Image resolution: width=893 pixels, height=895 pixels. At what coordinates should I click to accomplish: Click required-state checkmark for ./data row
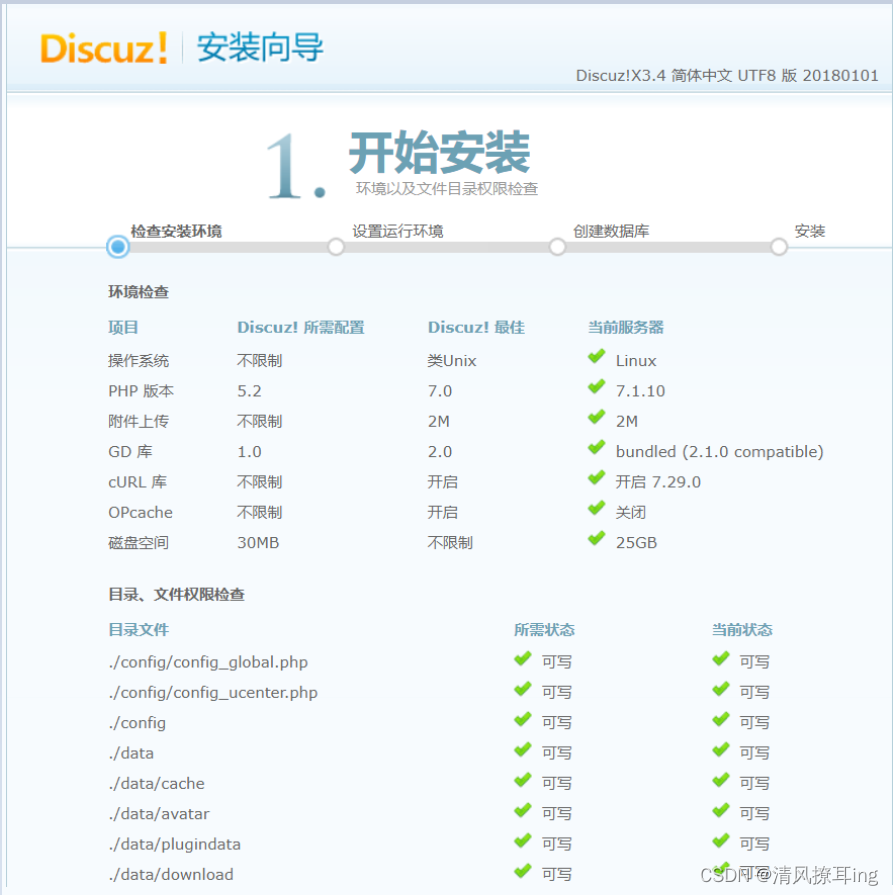point(522,749)
